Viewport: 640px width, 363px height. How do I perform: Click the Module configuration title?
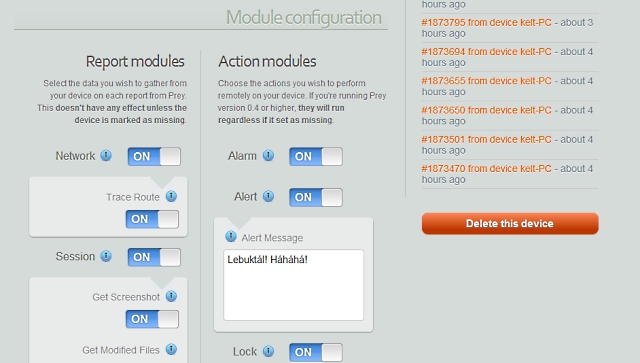[304, 18]
